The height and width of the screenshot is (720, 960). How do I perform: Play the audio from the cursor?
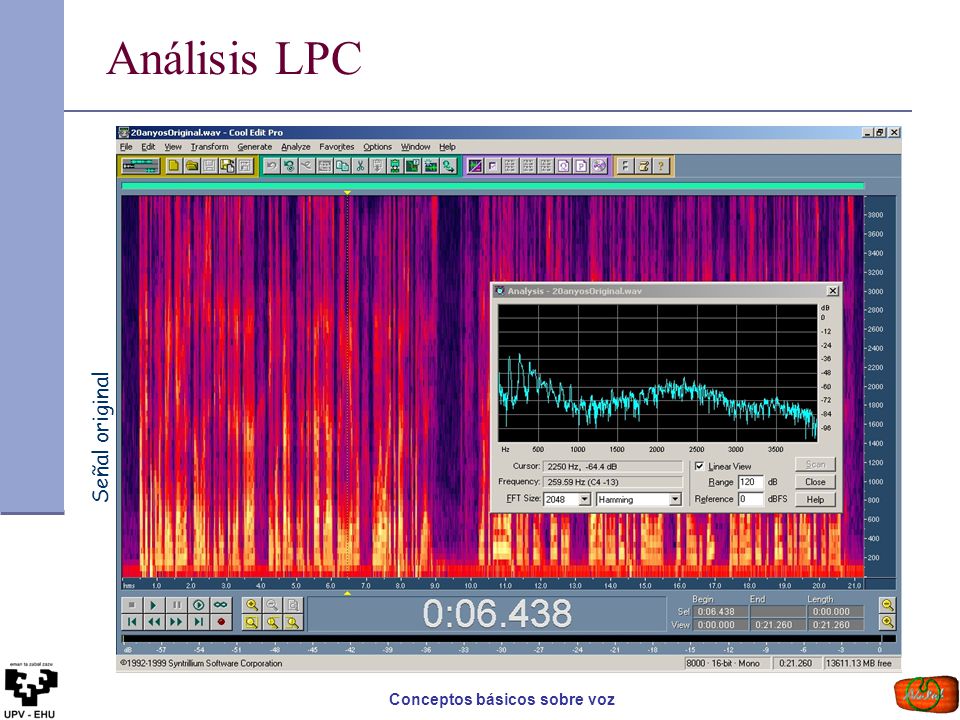point(154,605)
